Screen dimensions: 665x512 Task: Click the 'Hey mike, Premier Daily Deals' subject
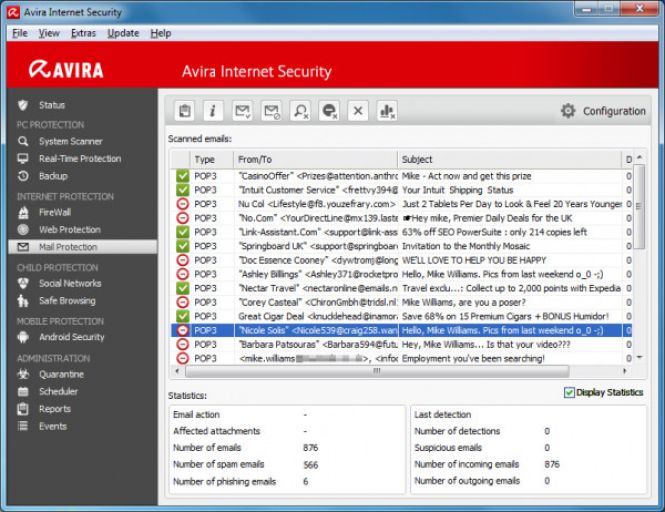pos(488,218)
